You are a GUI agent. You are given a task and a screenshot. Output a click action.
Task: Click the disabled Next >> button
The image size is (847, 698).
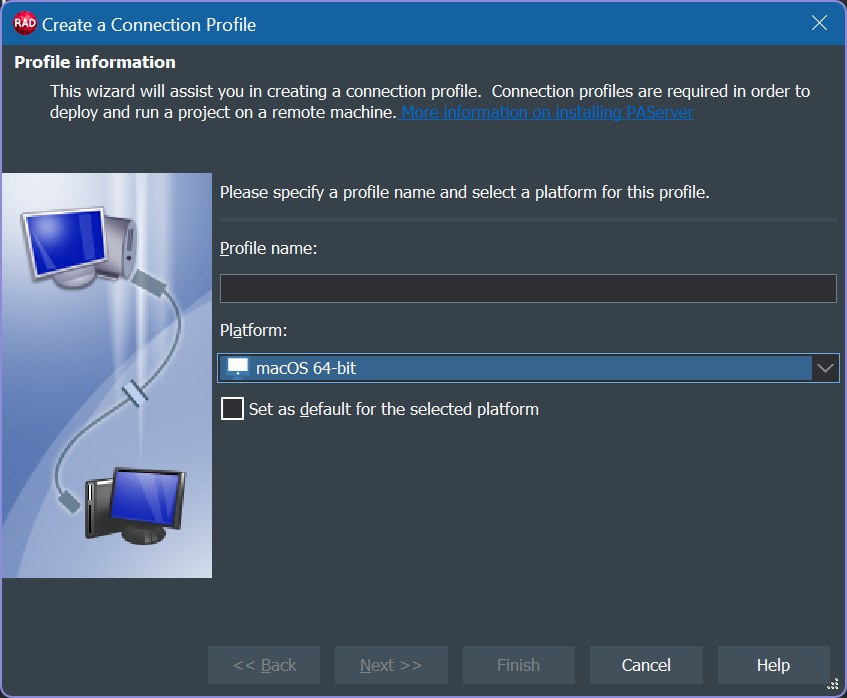(391, 665)
